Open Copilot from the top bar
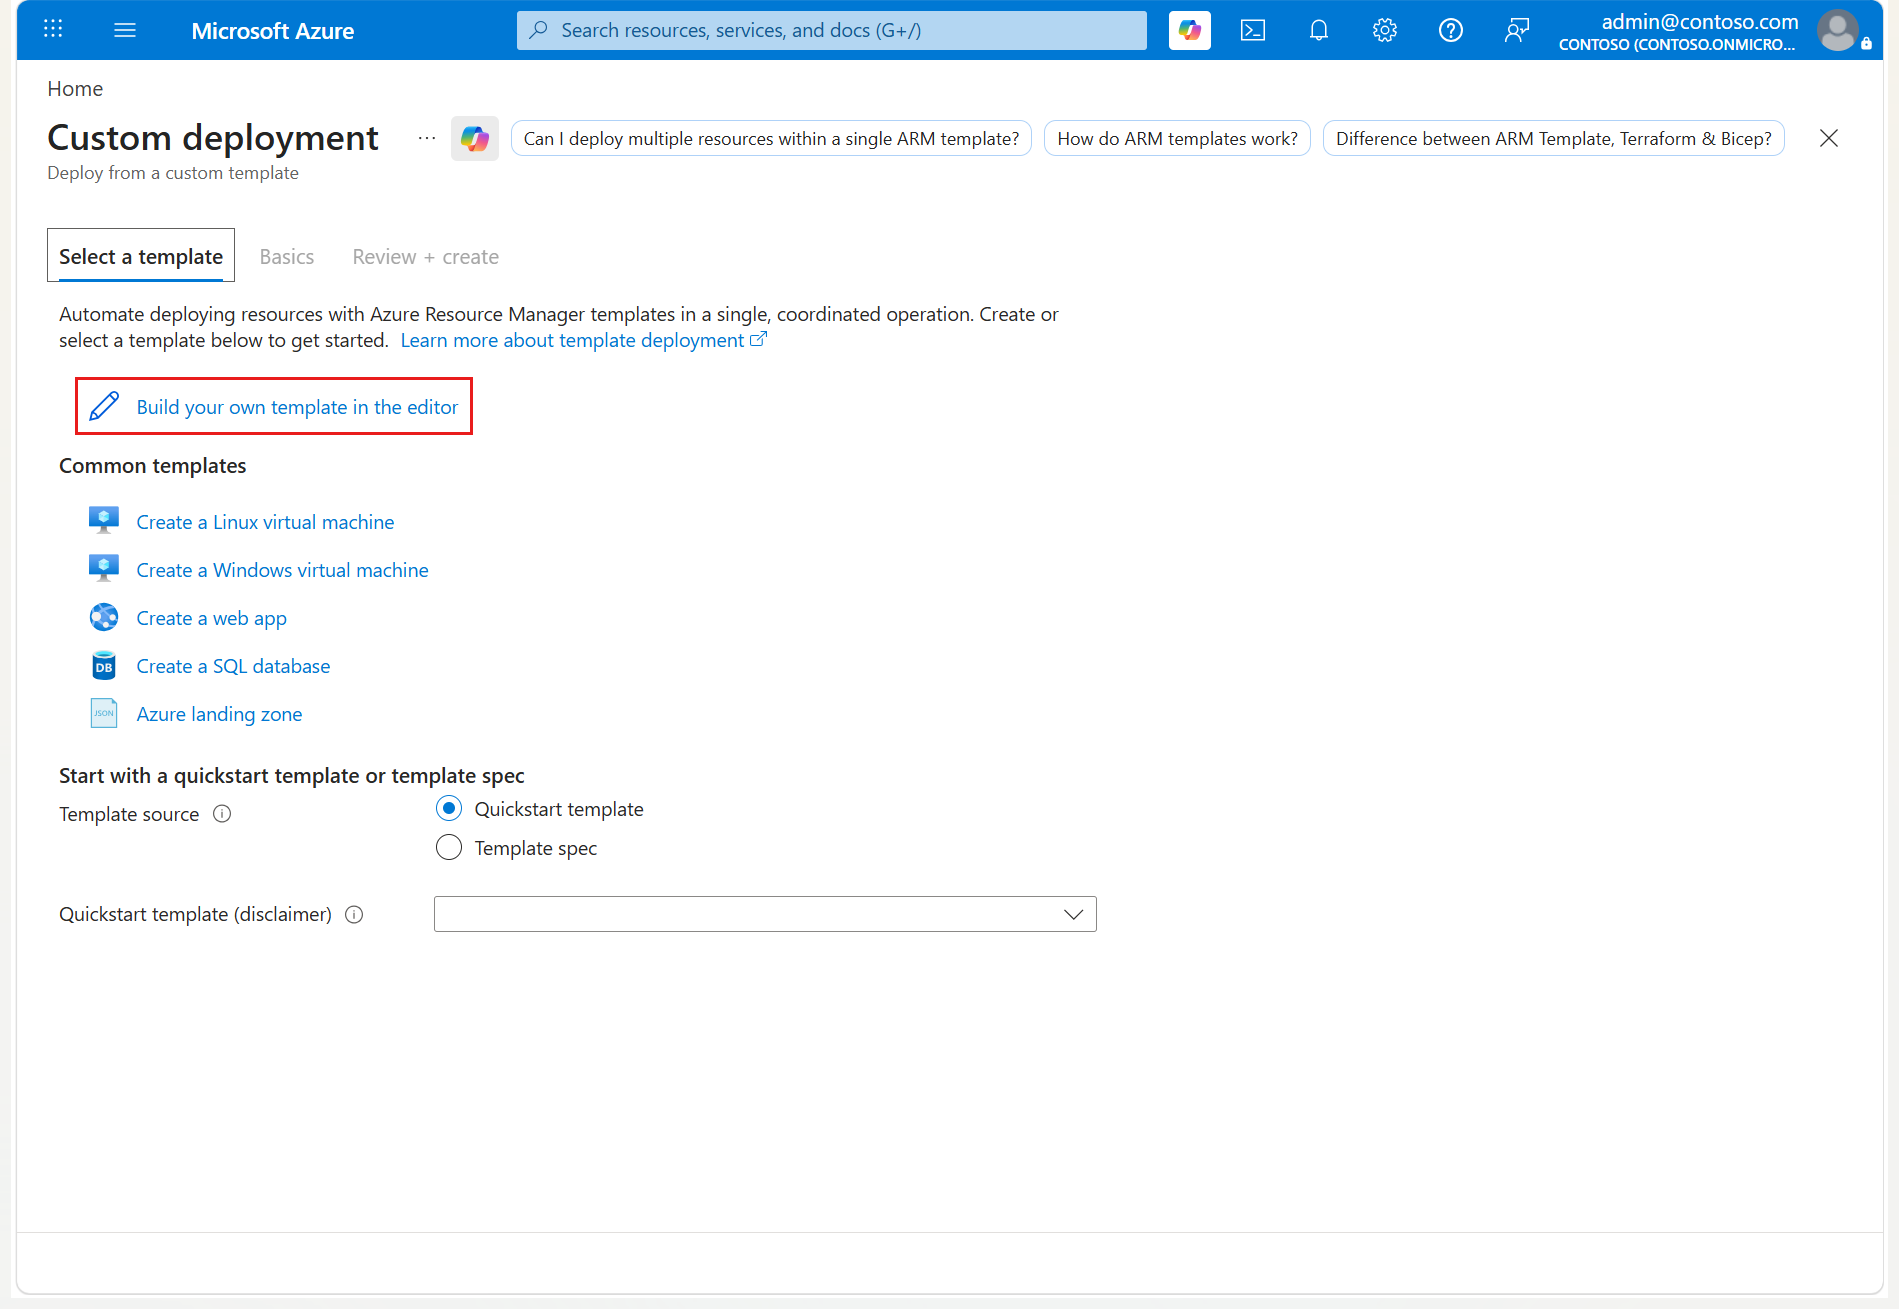The height and width of the screenshot is (1309, 1899). pos(1189,30)
